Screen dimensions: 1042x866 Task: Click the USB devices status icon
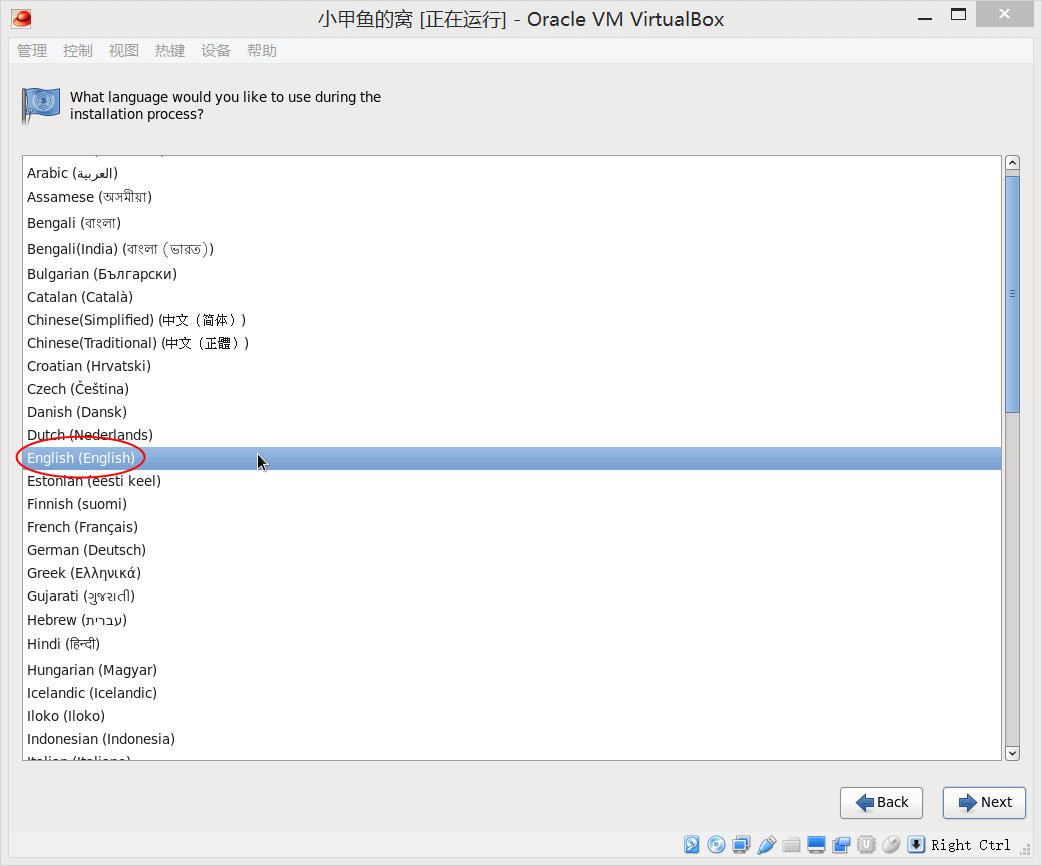(767, 845)
